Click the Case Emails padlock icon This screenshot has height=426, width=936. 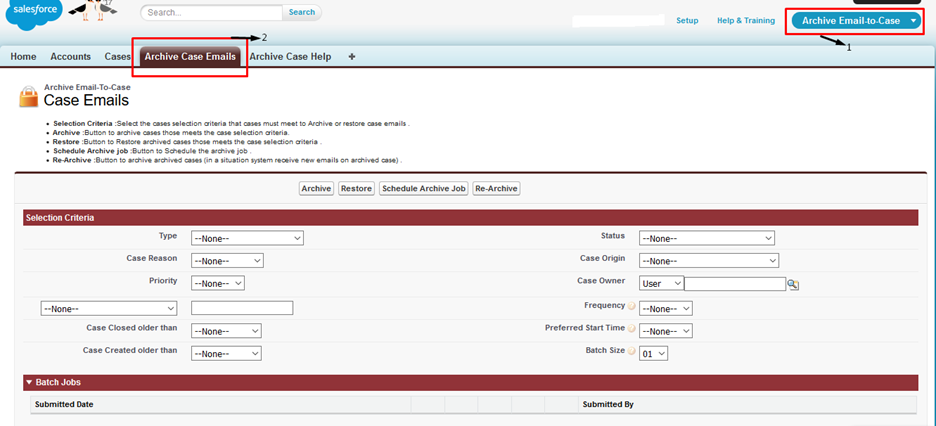pyautogui.click(x=28, y=97)
